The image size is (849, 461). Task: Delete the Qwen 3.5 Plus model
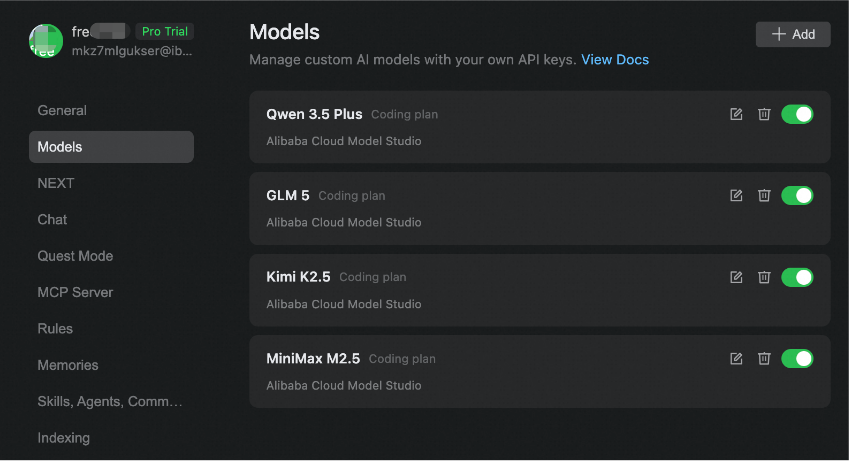pos(764,114)
